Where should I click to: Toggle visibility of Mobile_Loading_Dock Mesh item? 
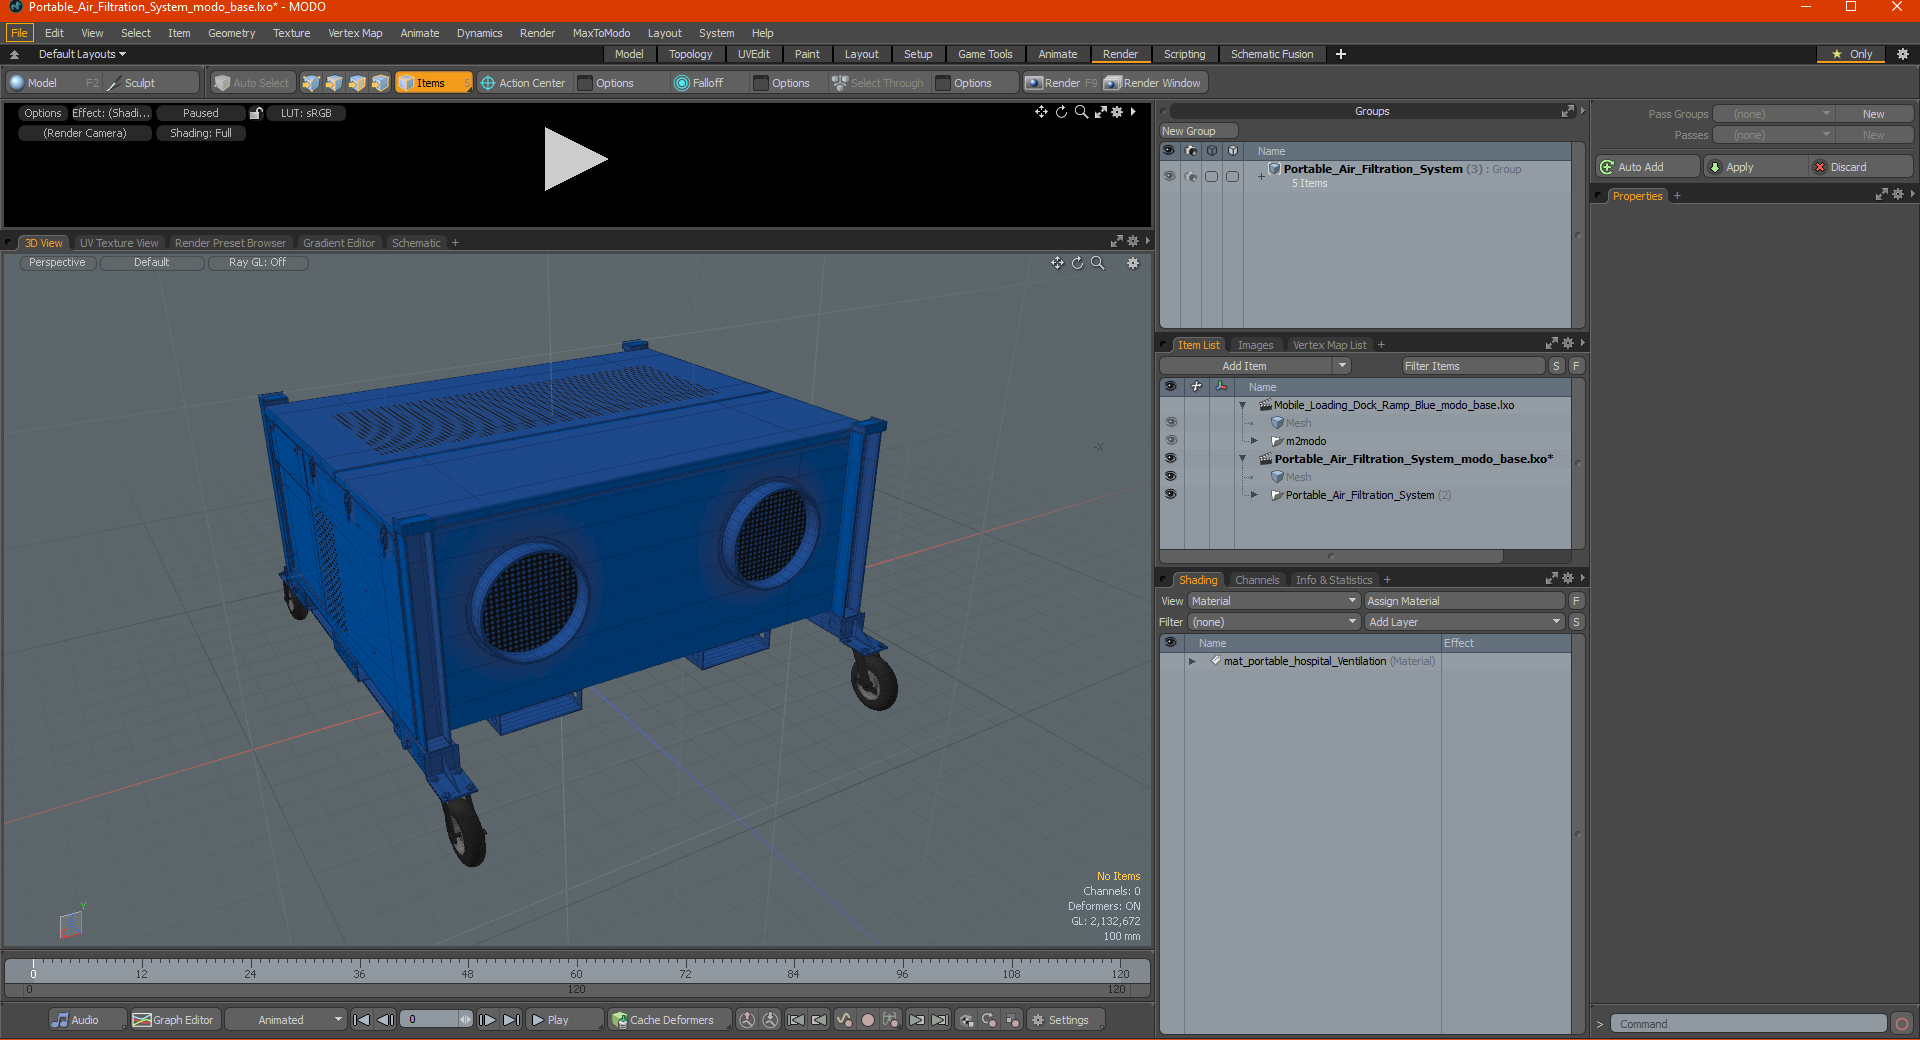1170,423
